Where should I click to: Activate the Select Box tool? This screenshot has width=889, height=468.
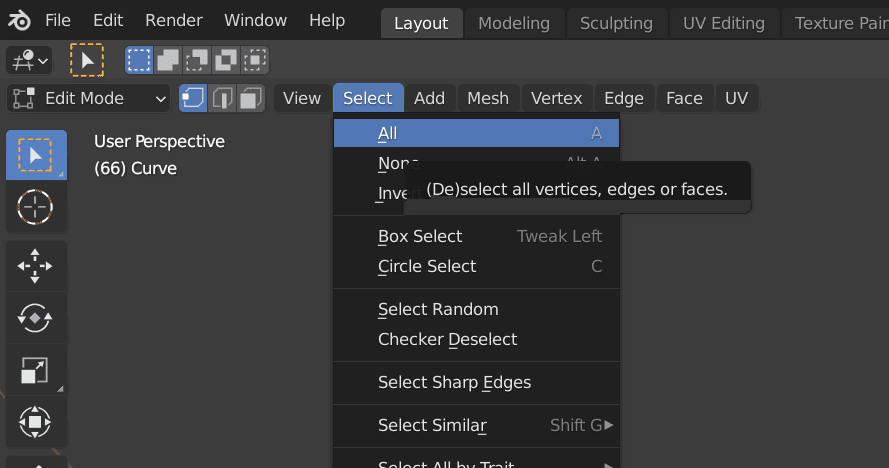pos(36,155)
